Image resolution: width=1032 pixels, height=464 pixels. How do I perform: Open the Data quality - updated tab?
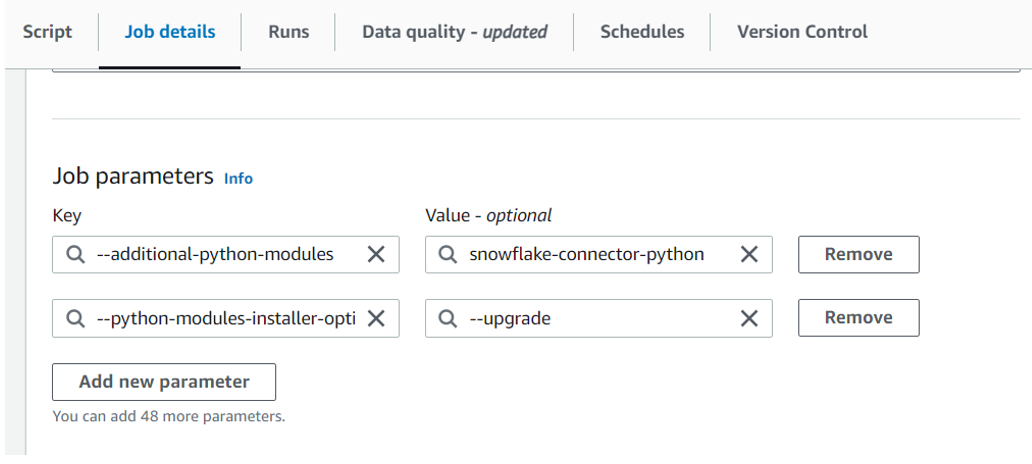454,32
